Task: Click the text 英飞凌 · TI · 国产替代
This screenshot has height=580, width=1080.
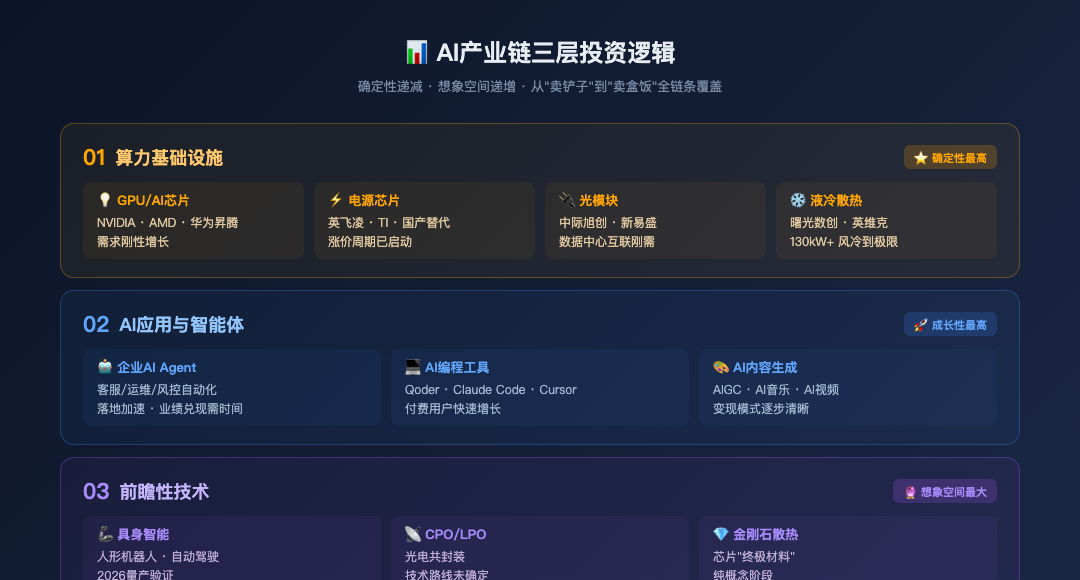Action: 388,222
